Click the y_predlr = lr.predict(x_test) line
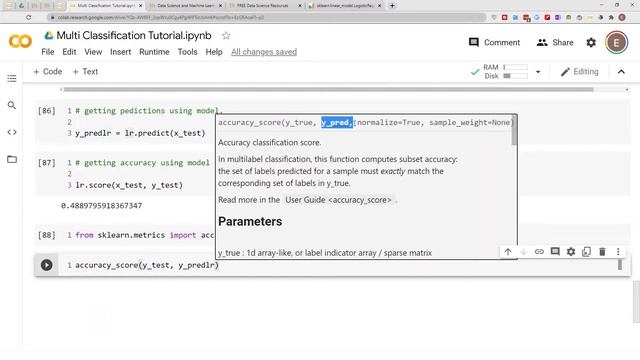 (x=140, y=133)
